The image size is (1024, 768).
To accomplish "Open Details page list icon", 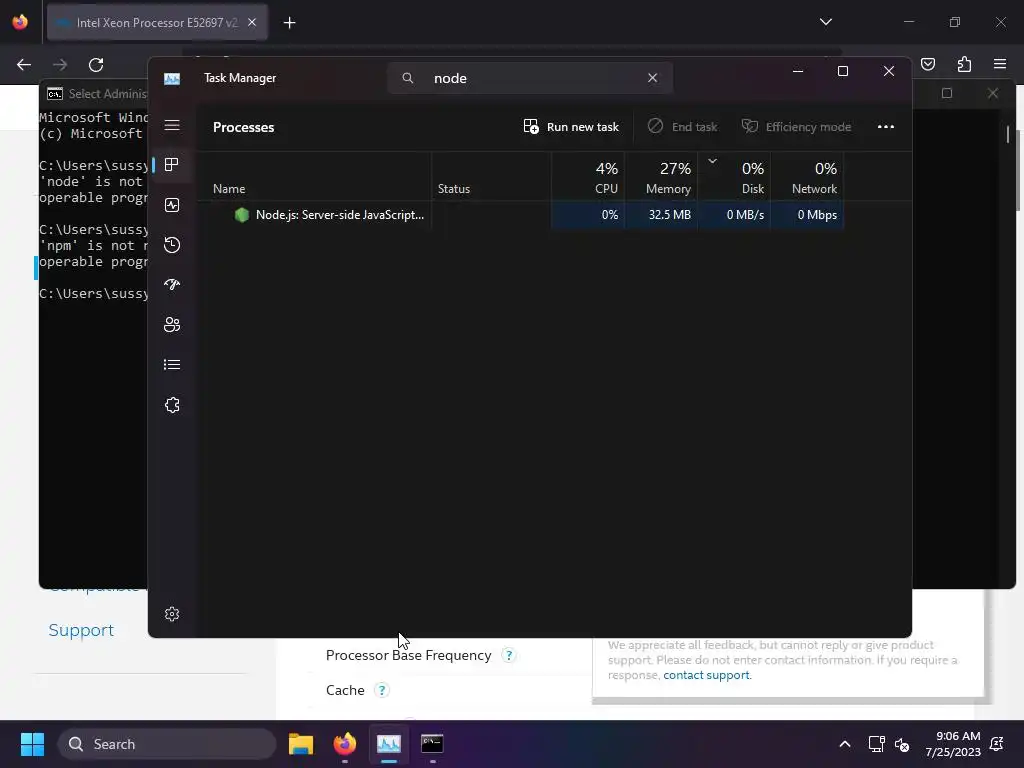I will [172, 364].
